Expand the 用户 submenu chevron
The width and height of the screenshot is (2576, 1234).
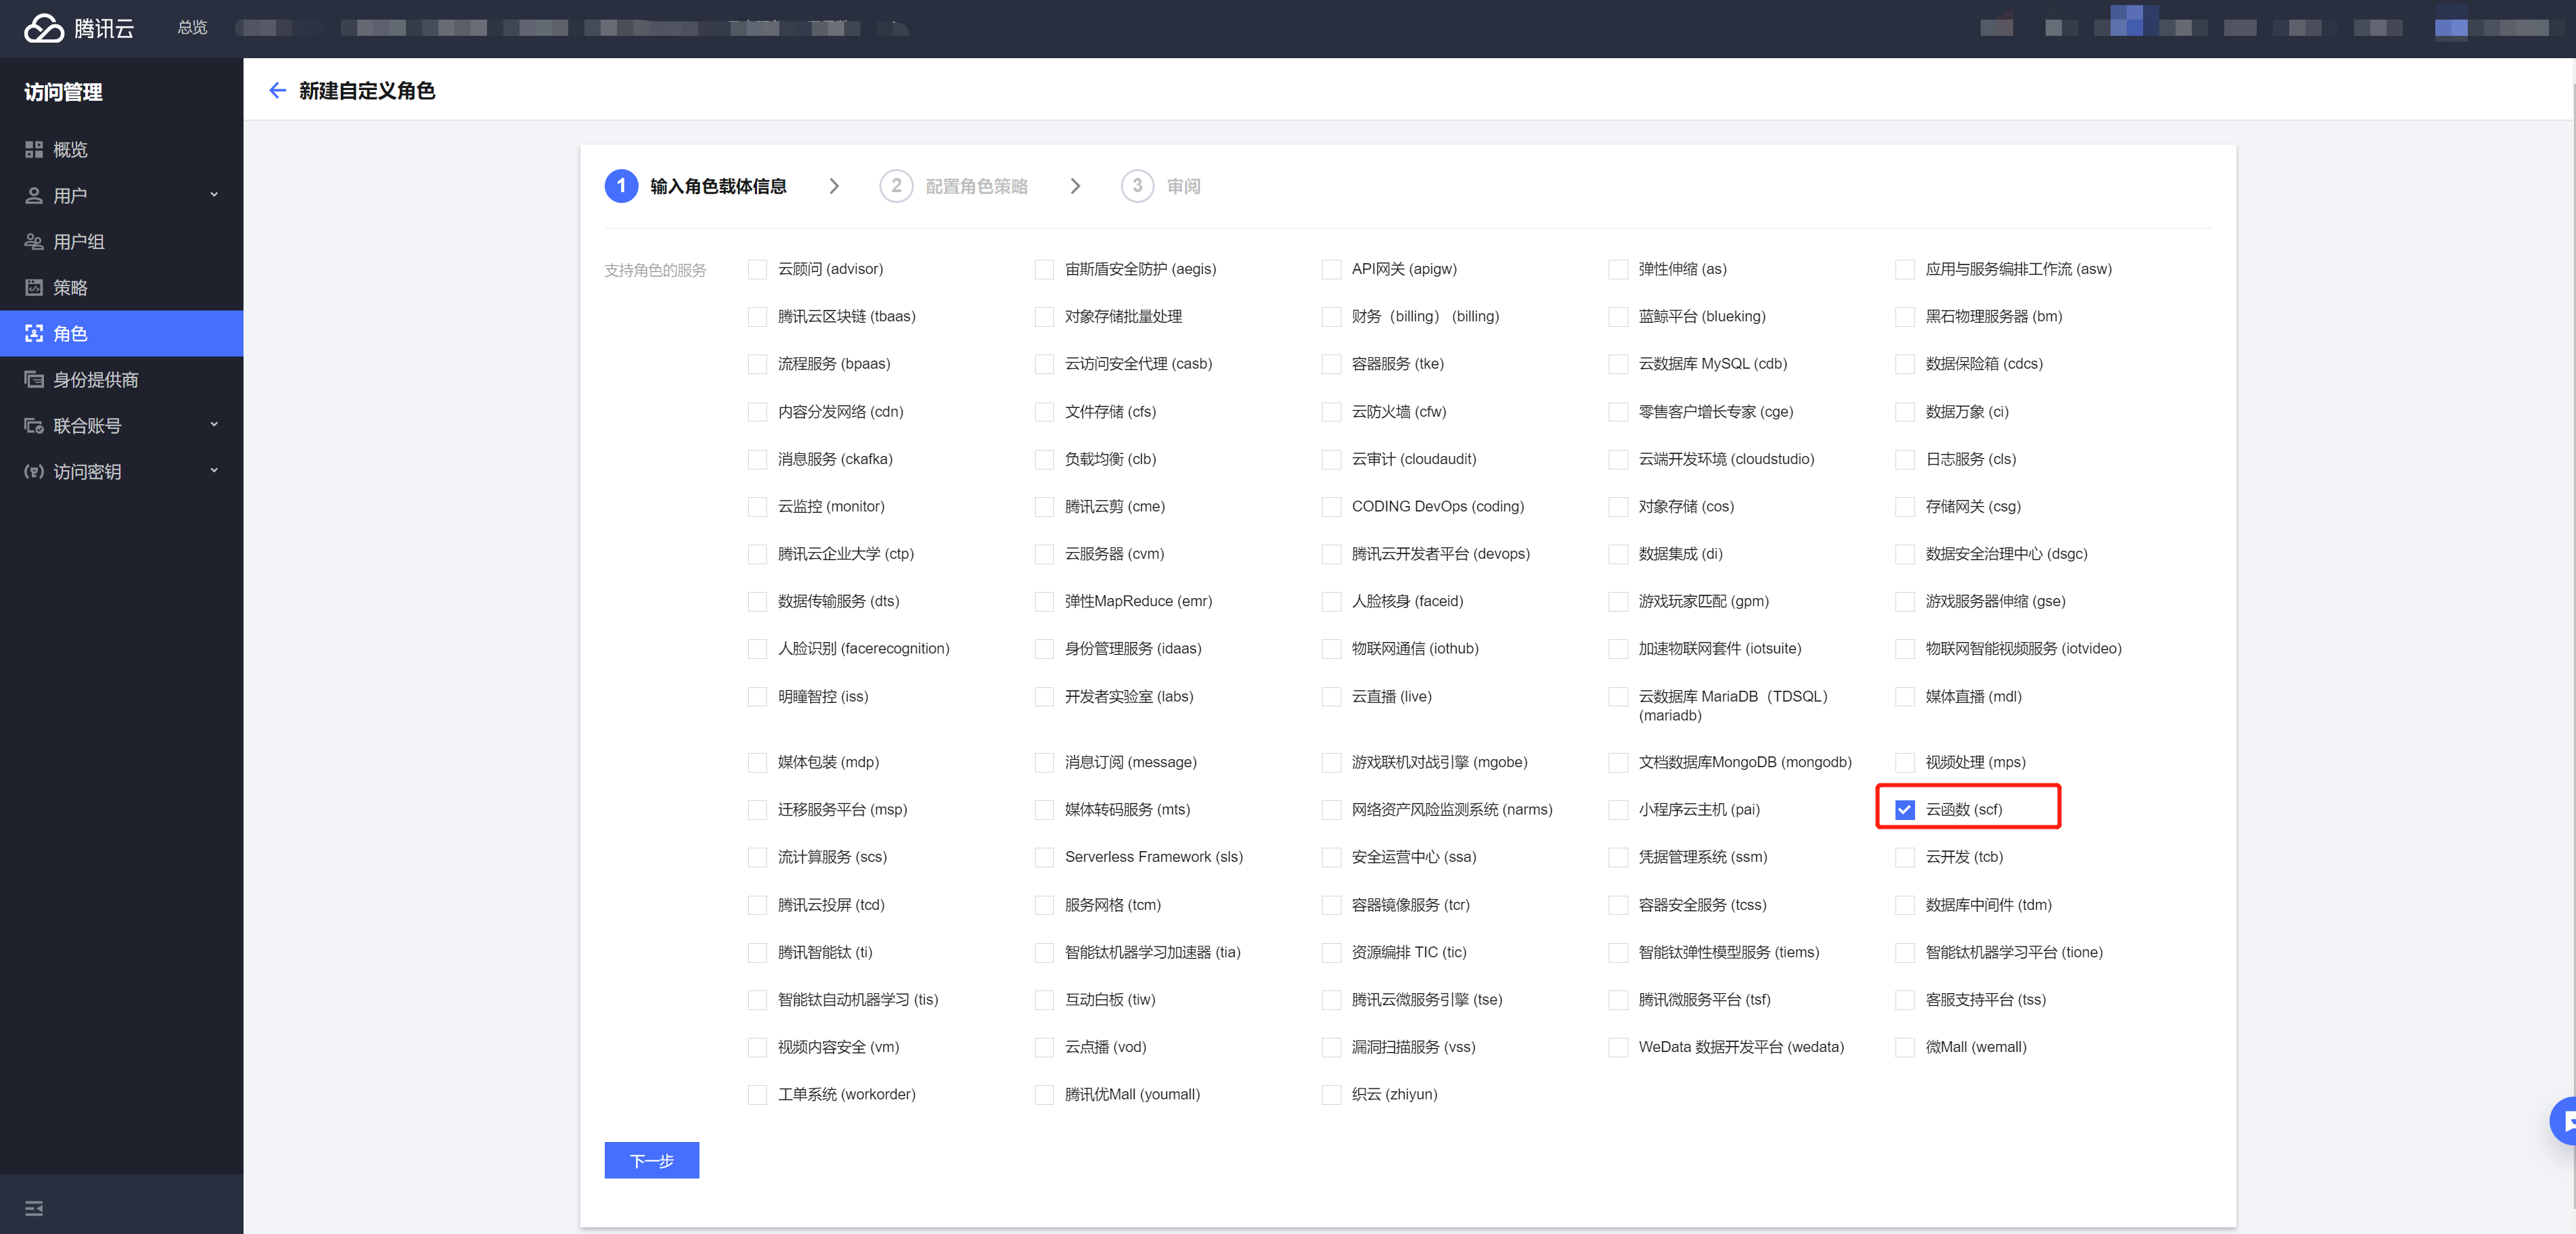pos(214,195)
